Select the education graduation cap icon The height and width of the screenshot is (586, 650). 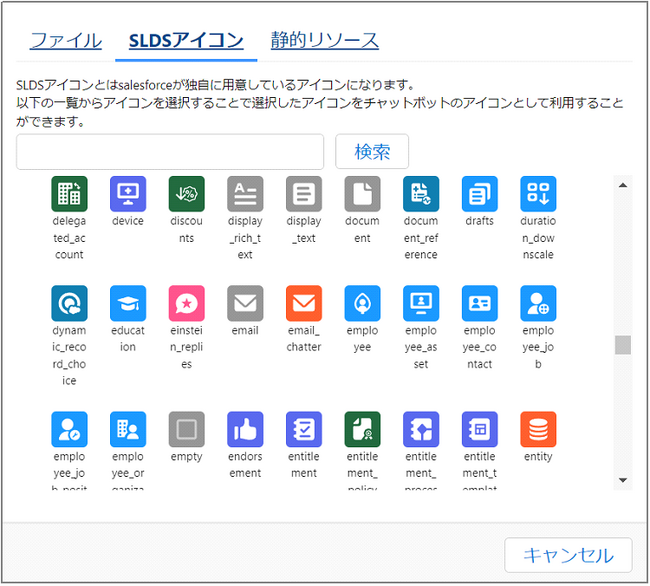(x=128, y=303)
